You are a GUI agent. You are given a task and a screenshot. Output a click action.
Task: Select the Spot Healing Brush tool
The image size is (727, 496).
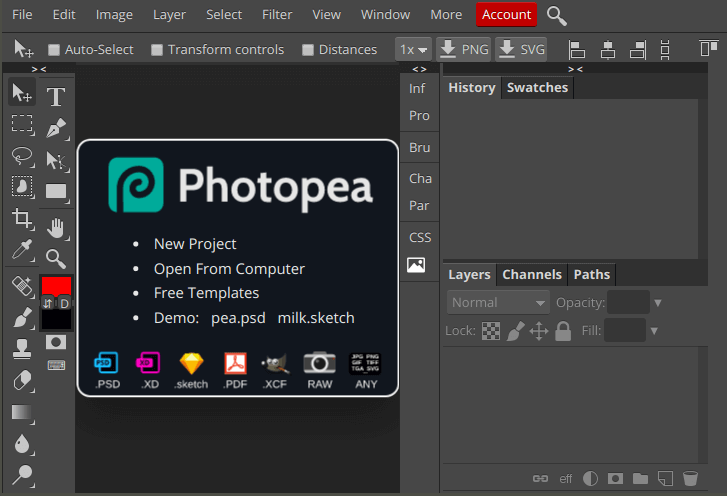(x=22, y=286)
